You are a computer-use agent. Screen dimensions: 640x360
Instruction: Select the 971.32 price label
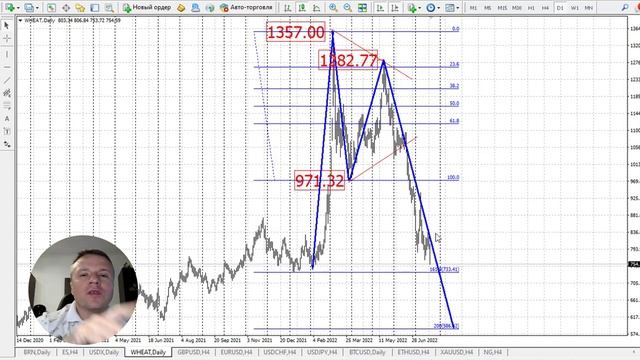click(x=320, y=181)
